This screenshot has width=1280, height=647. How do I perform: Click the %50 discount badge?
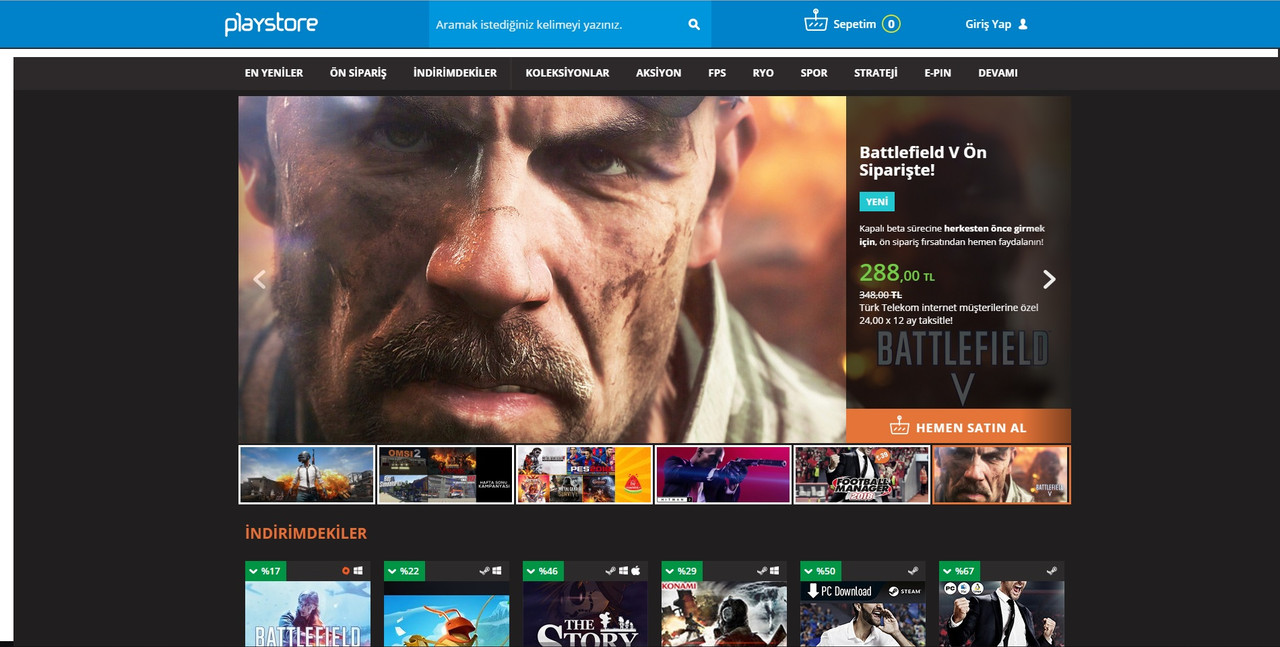[x=822, y=571]
